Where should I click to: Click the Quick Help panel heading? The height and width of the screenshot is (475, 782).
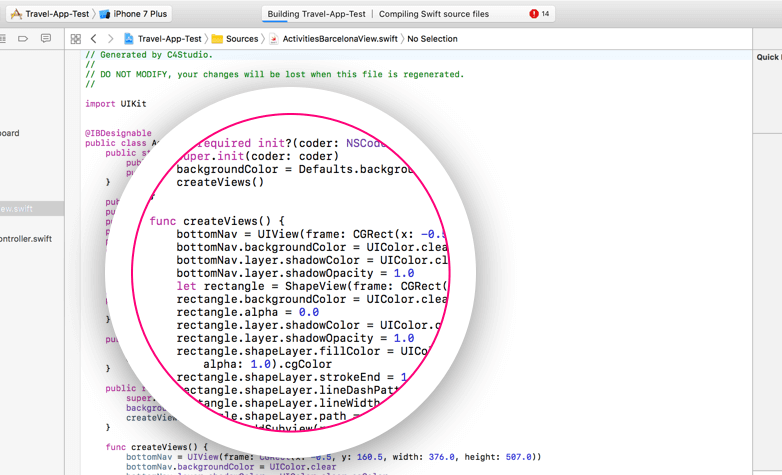769,57
